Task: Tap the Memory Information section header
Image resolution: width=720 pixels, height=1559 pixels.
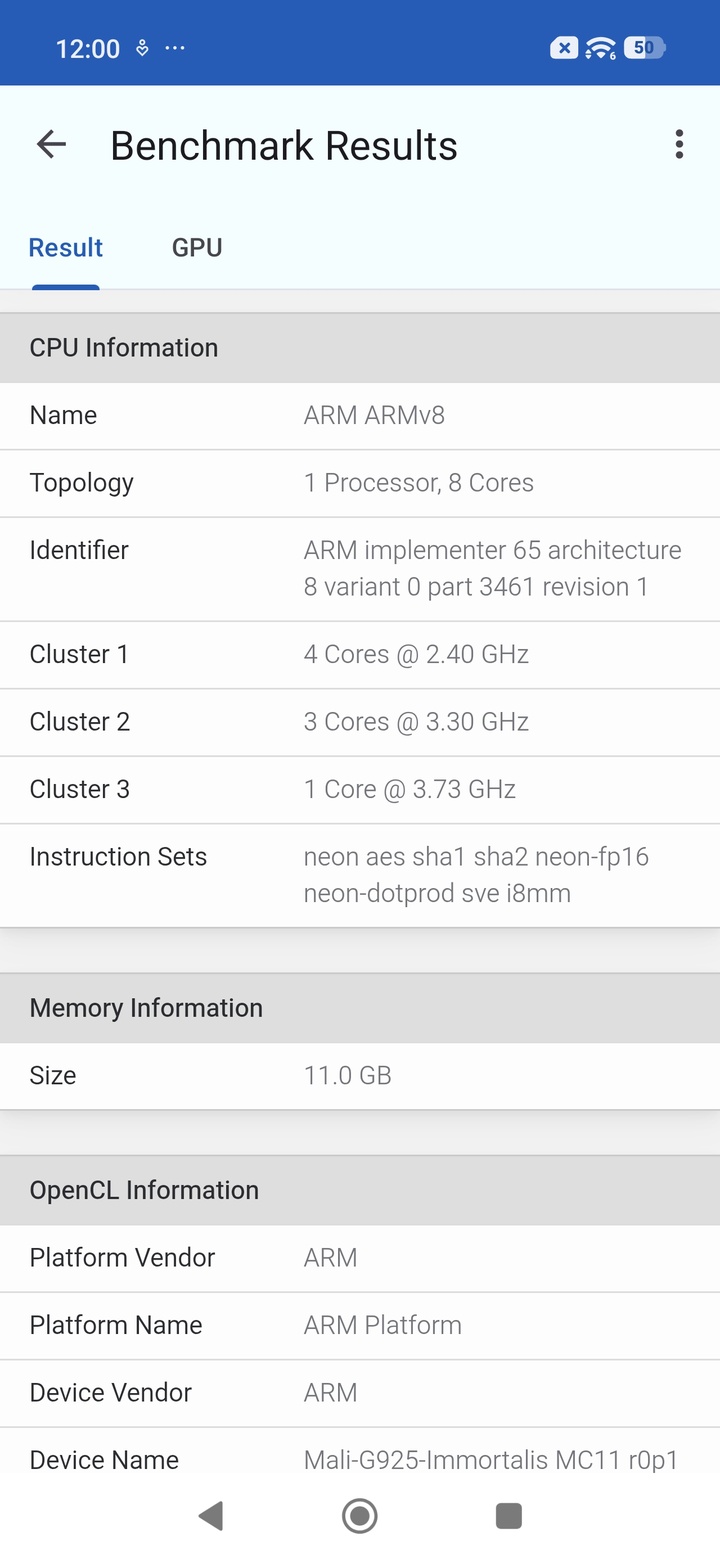Action: tap(360, 1008)
